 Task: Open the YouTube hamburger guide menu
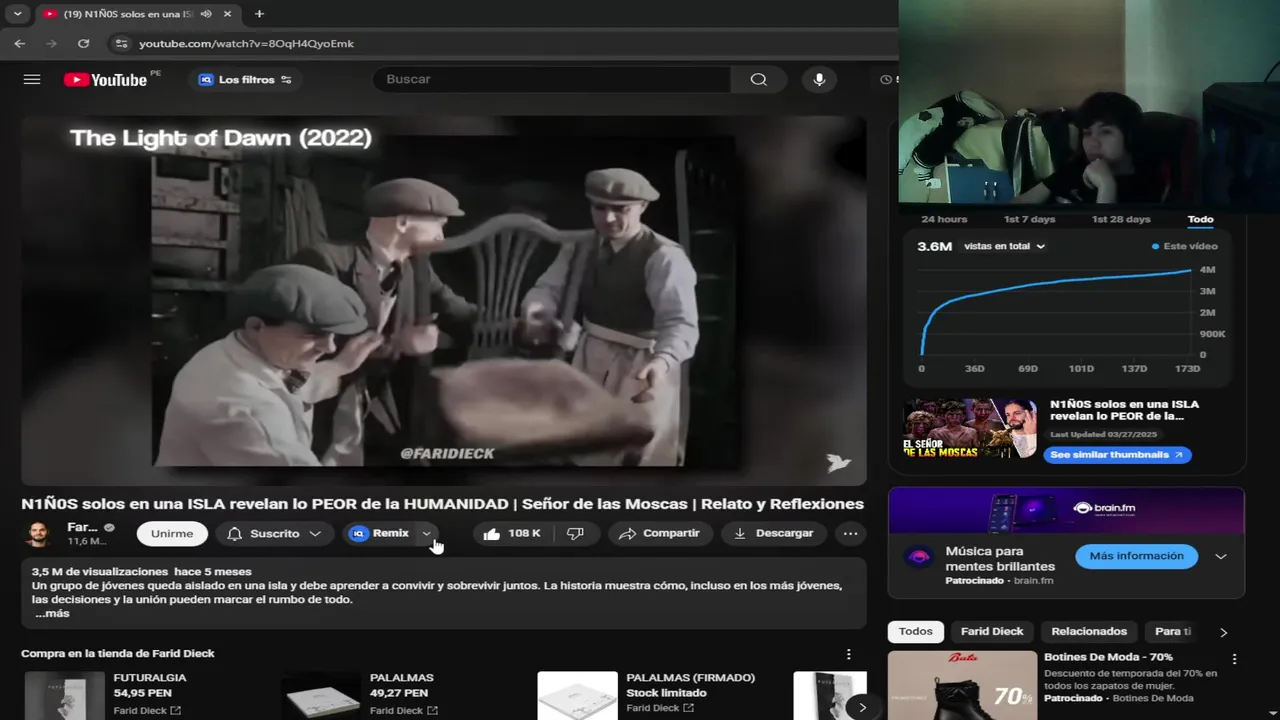point(32,79)
